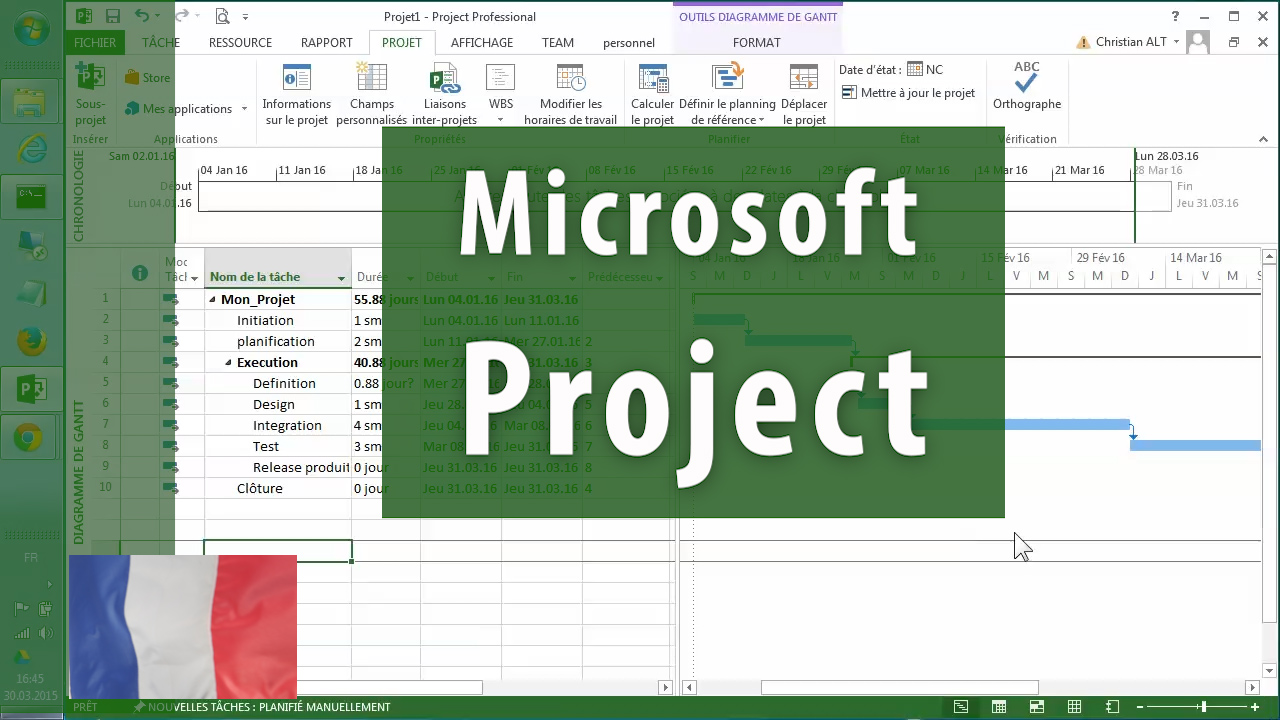The image size is (1280, 720).
Task: Collapse the Execution summary task
Action: click(228, 362)
